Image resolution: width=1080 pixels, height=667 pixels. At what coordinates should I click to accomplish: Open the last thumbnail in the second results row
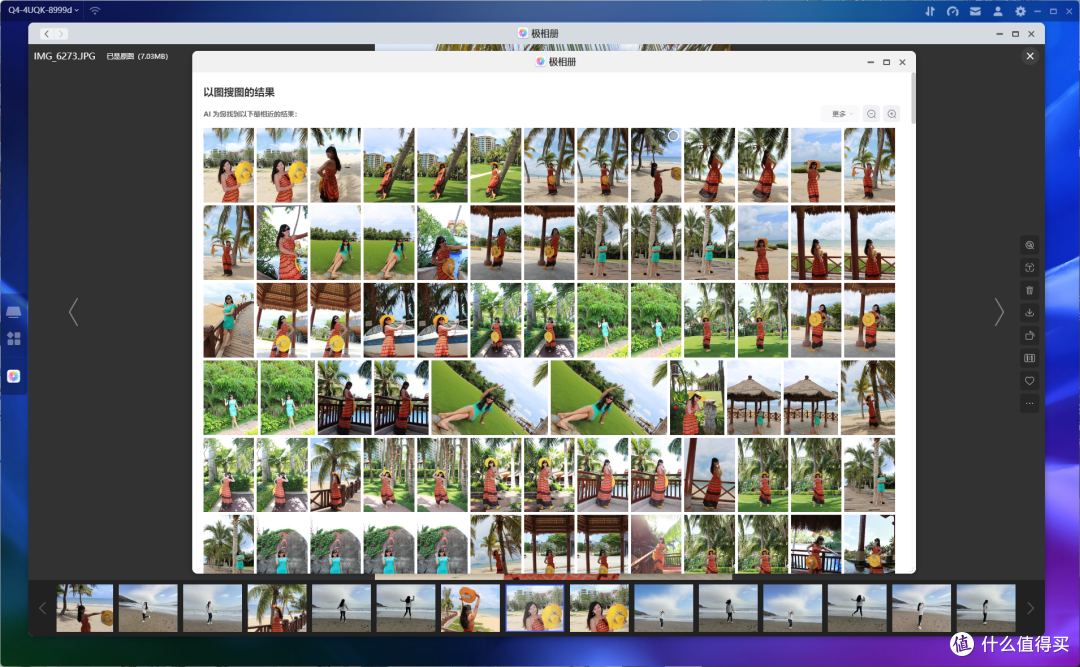coord(869,243)
